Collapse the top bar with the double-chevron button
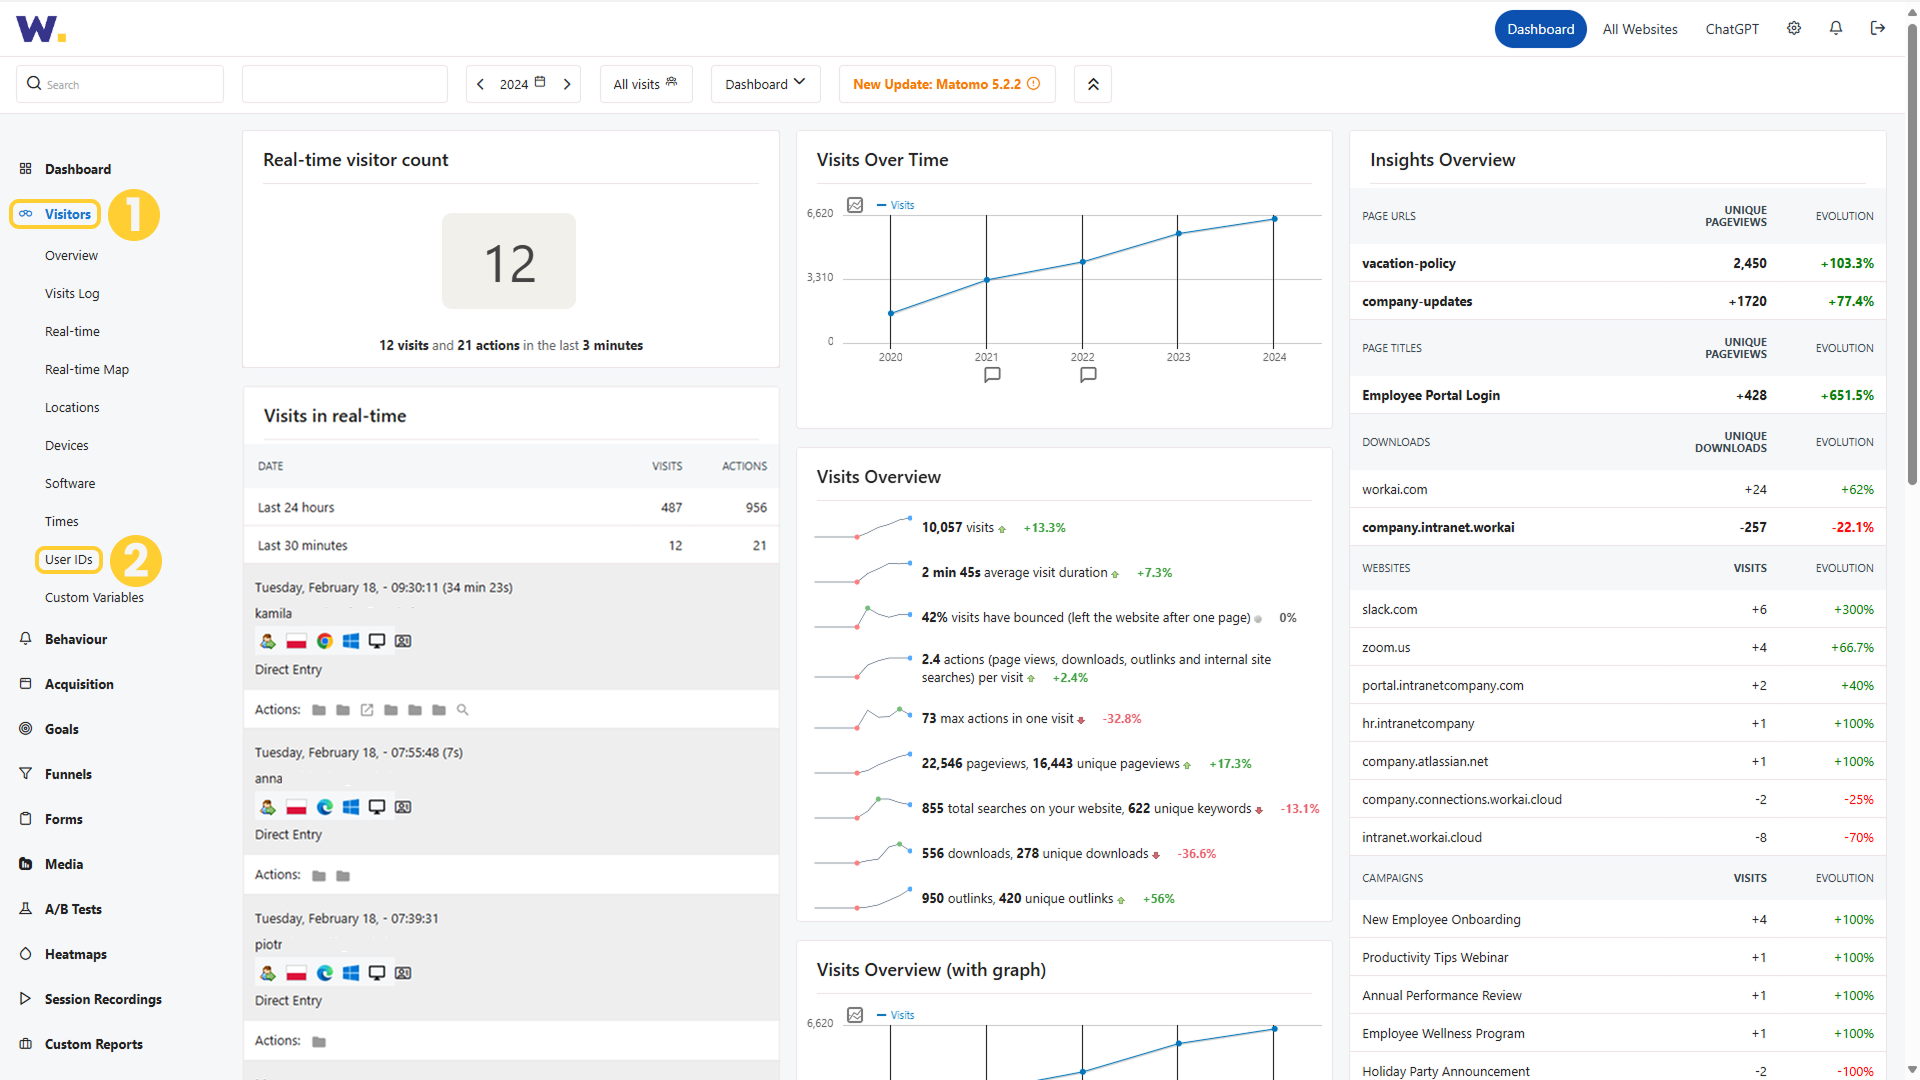The image size is (1920, 1080). (1093, 84)
